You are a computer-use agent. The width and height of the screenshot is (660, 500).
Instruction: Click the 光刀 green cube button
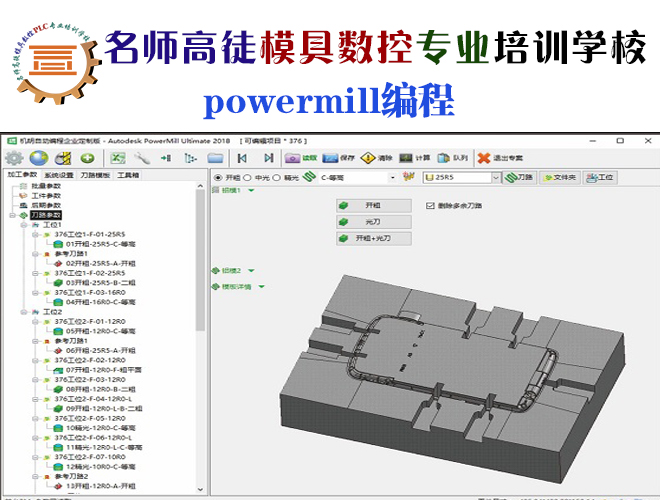[374, 222]
